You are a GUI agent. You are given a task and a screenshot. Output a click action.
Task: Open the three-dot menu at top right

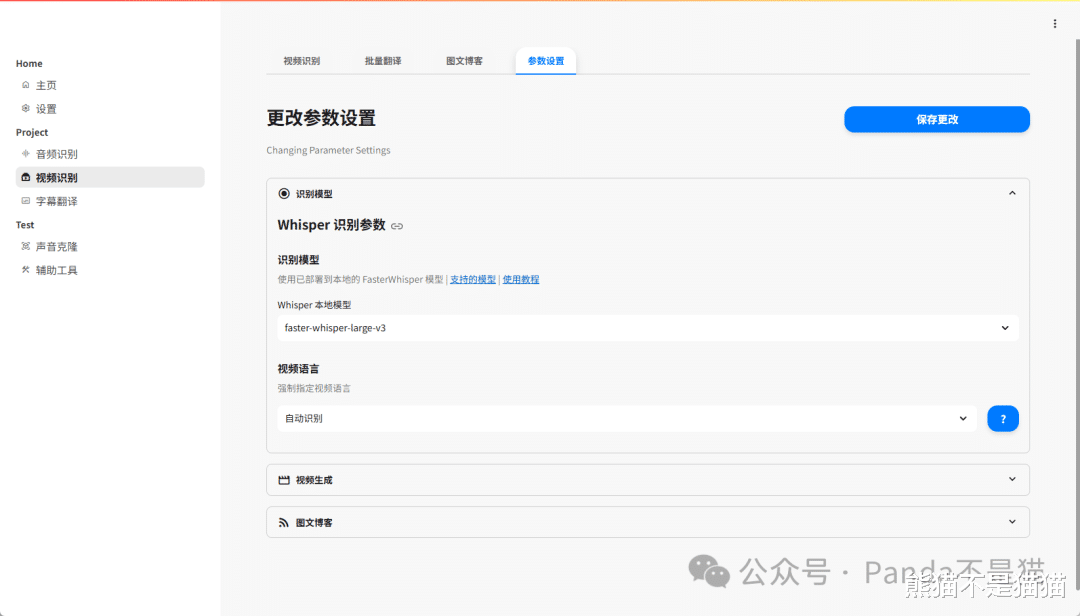click(x=1055, y=24)
